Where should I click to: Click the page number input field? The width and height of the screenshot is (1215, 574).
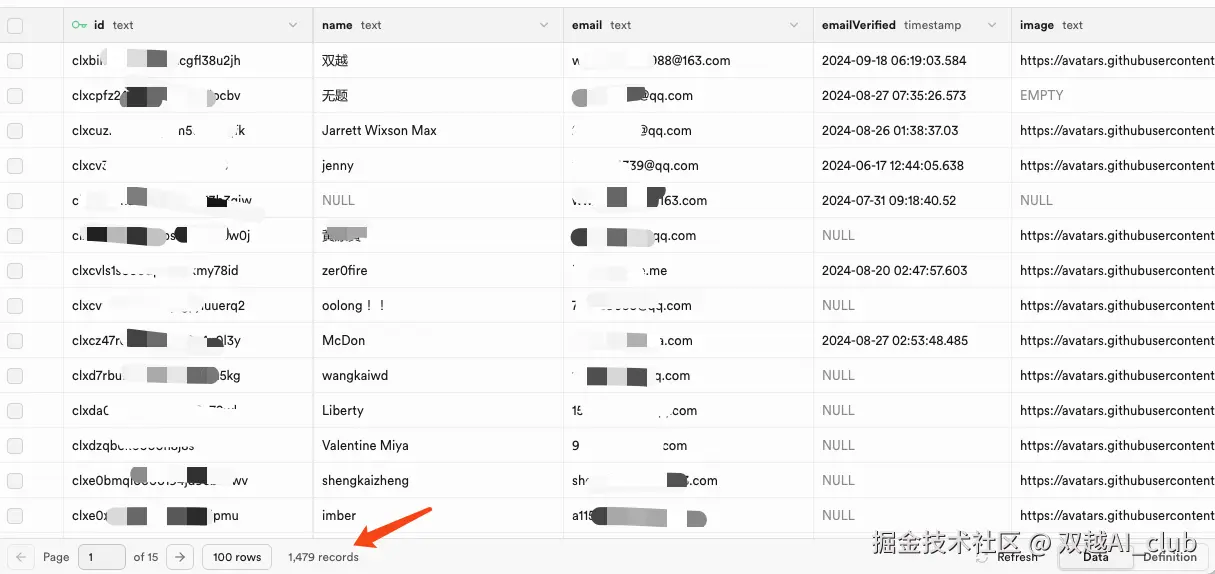103,557
